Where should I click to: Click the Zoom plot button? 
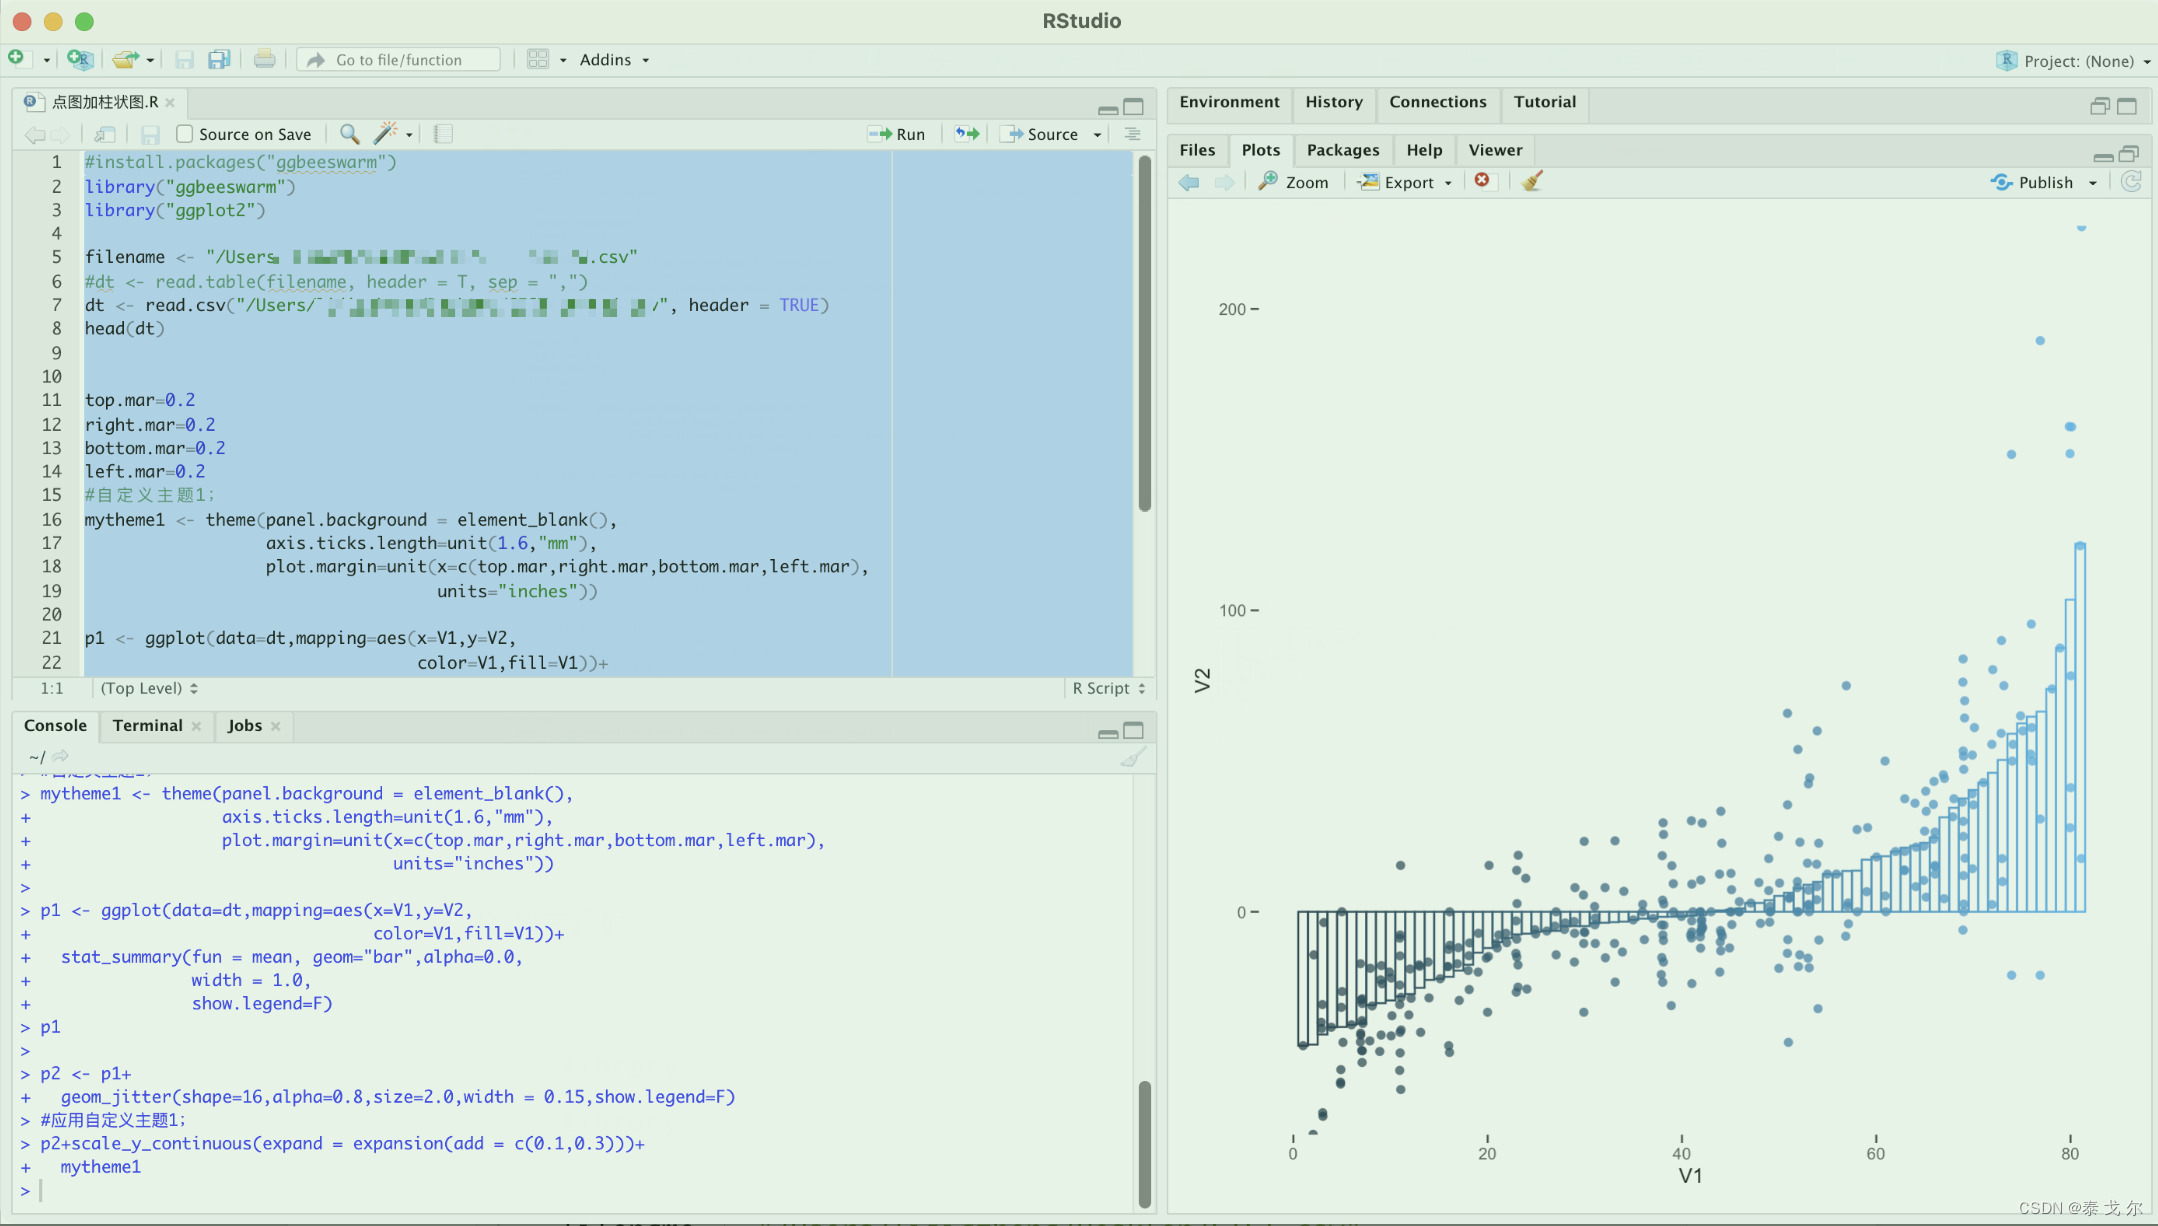1294,182
